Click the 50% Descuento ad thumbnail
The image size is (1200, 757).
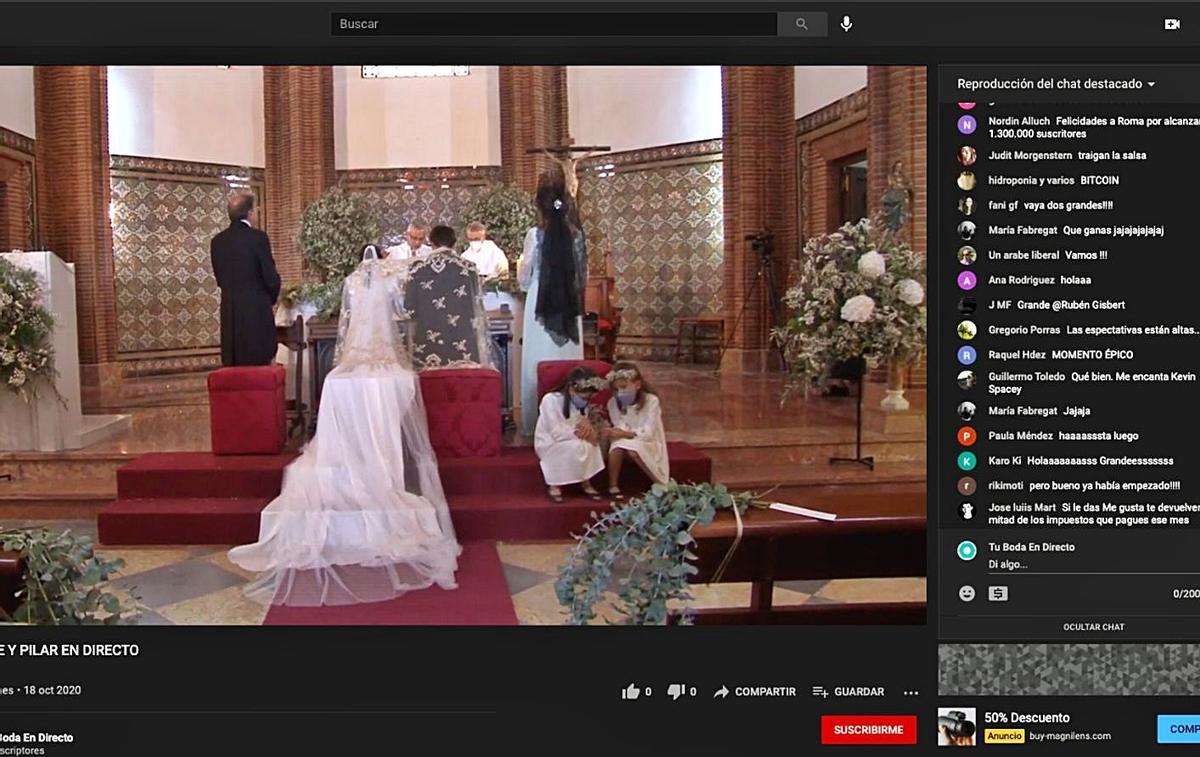click(x=956, y=727)
